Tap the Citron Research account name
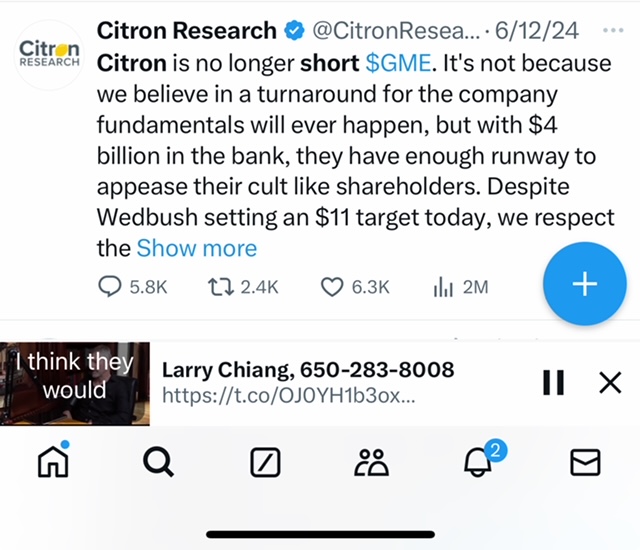The image size is (640, 550). pyautogui.click(x=186, y=31)
